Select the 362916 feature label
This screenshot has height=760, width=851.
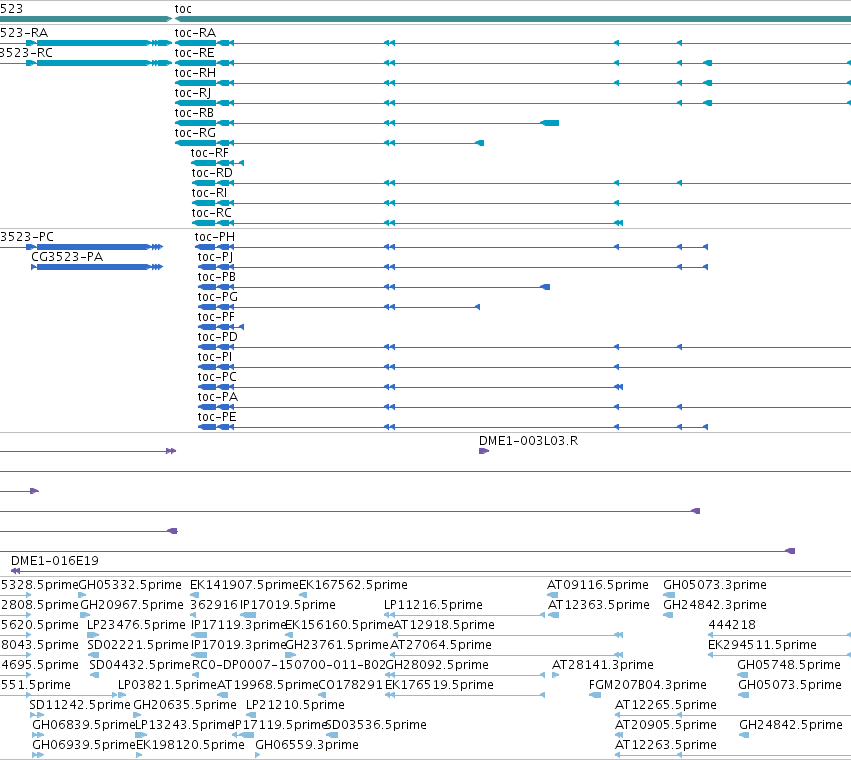point(214,605)
